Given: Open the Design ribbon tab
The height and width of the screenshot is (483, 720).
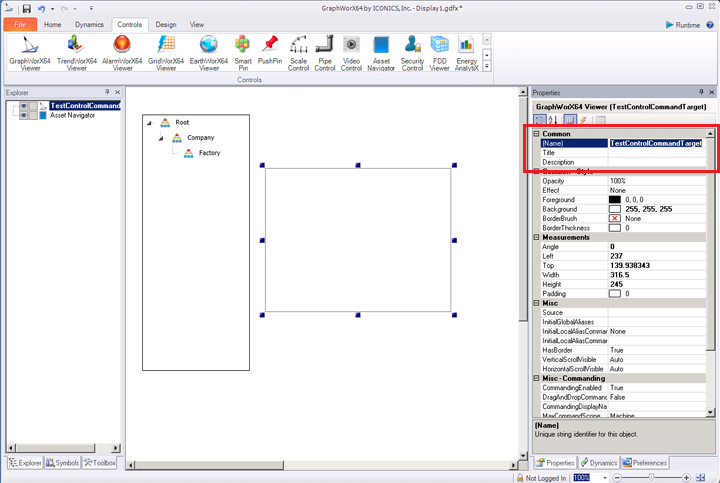Looking at the screenshot, I should click(x=166, y=23).
